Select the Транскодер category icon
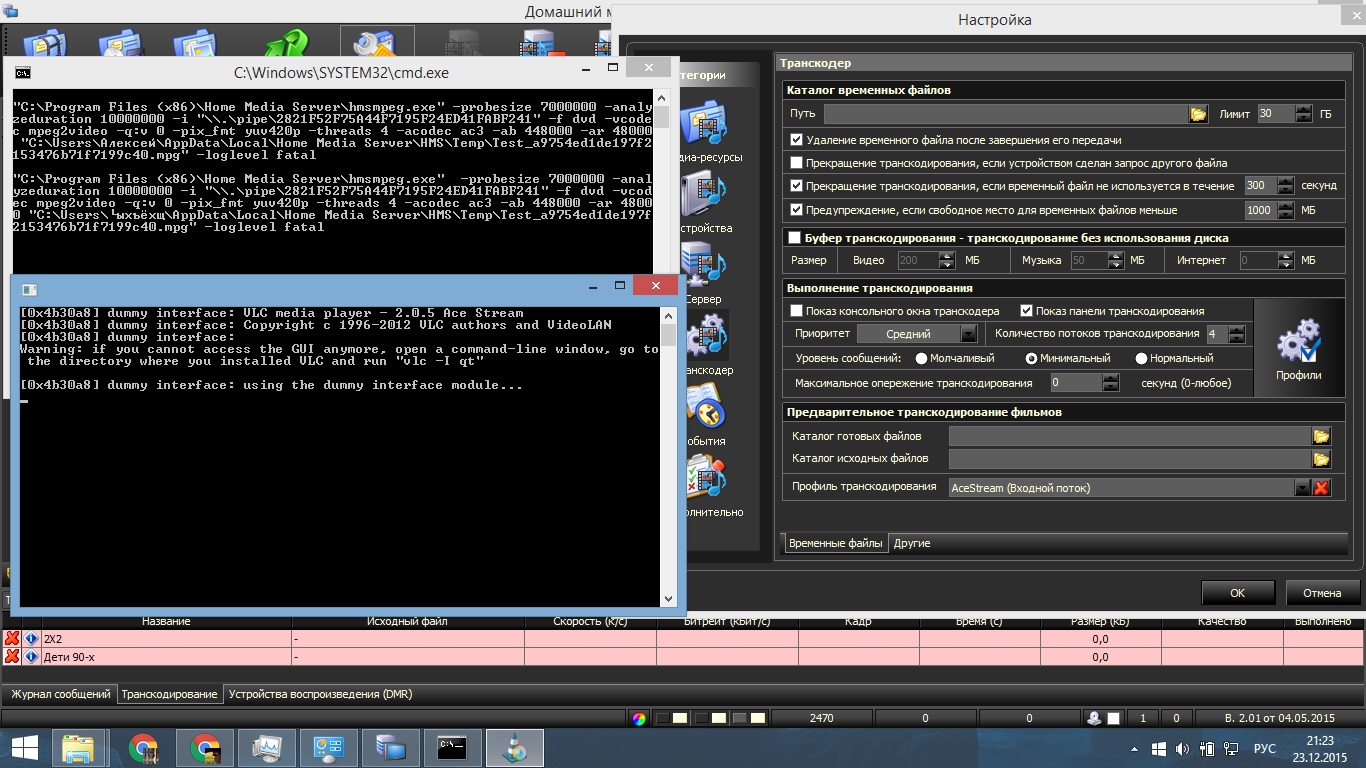The image size is (1366, 768). click(706, 337)
